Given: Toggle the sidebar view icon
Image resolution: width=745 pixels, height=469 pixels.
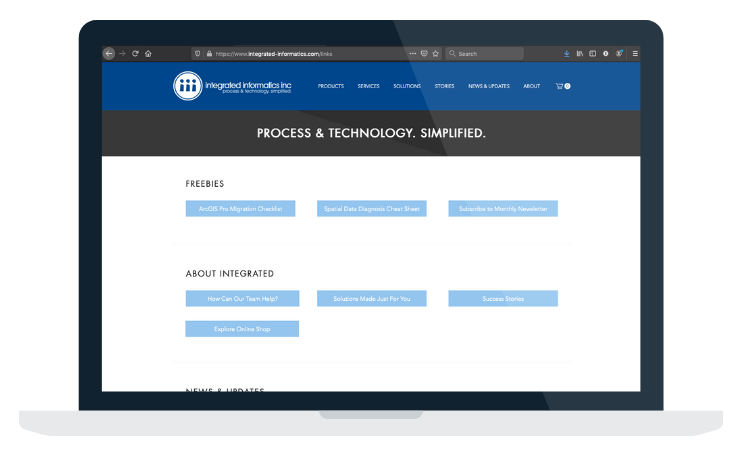Looking at the screenshot, I should tap(592, 54).
